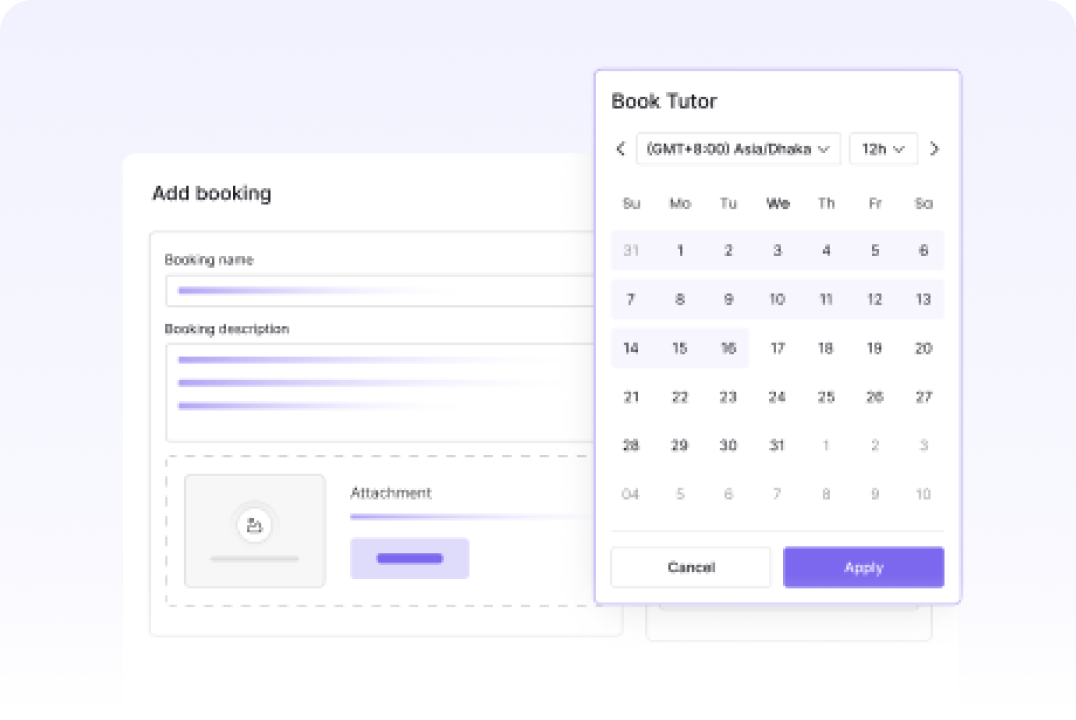Viewport: 1076px width, 720px height.
Task: Select date 30 on the calendar
Action: [728, 445]
